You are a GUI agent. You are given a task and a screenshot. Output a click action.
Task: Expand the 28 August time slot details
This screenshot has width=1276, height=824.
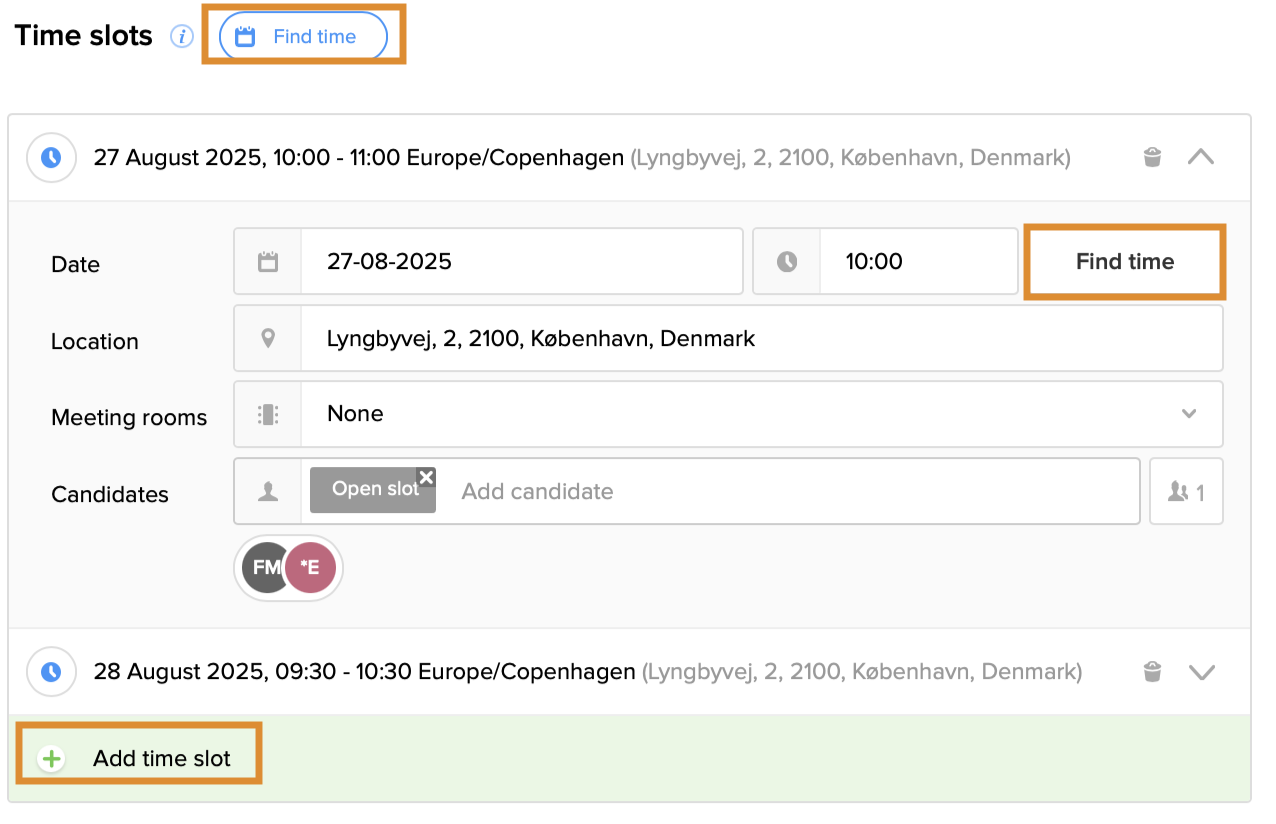pyautogui.click(x=1201, y=671)
